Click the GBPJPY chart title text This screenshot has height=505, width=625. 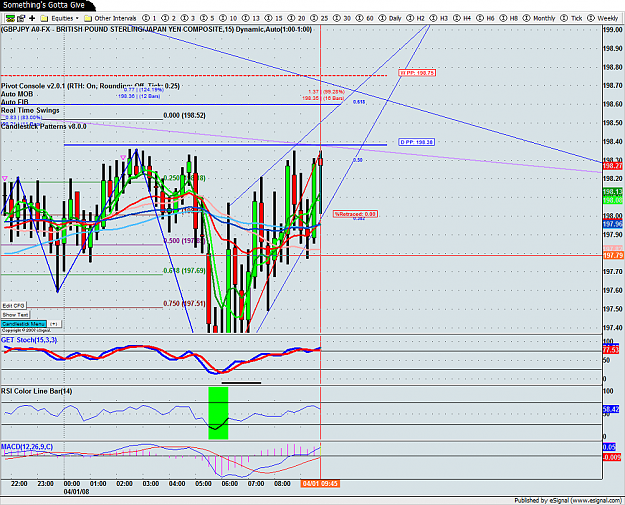coord(156,29)
